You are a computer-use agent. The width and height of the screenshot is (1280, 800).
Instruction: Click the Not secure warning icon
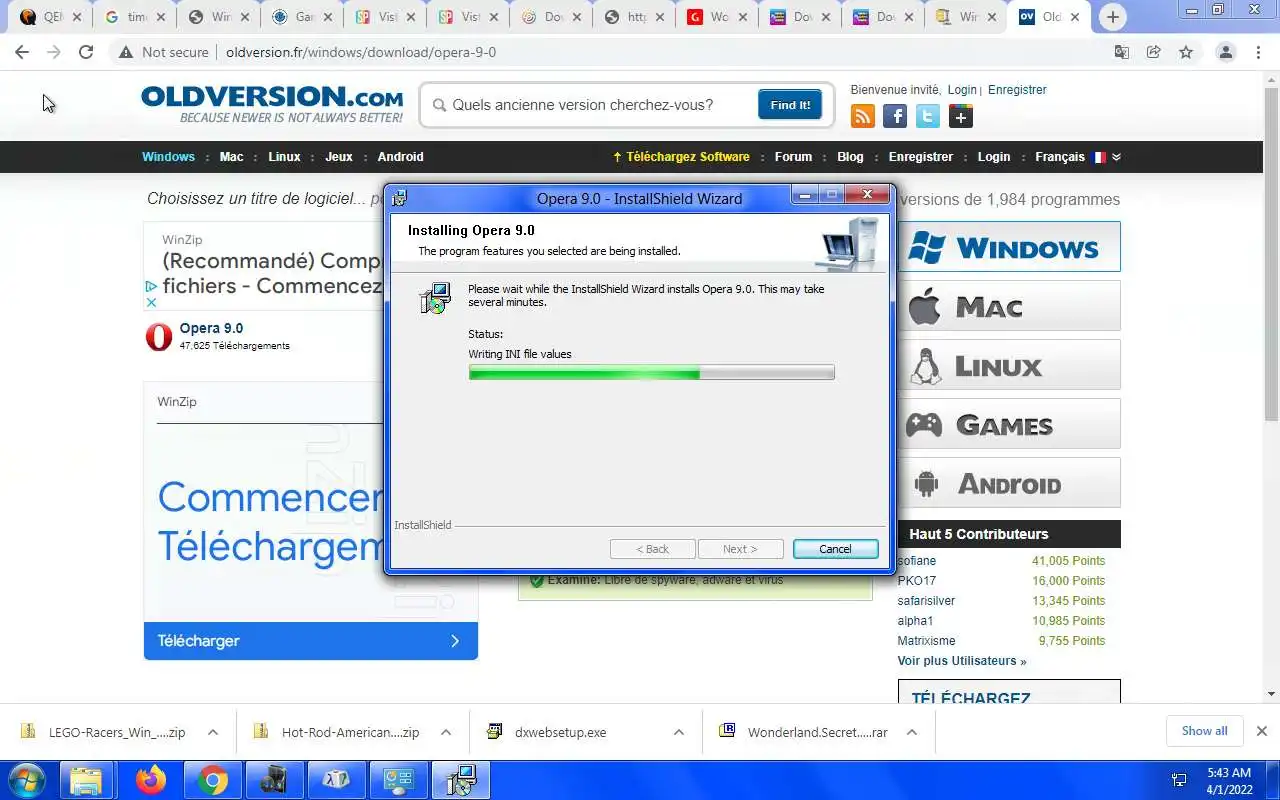(x=125, y=52)
